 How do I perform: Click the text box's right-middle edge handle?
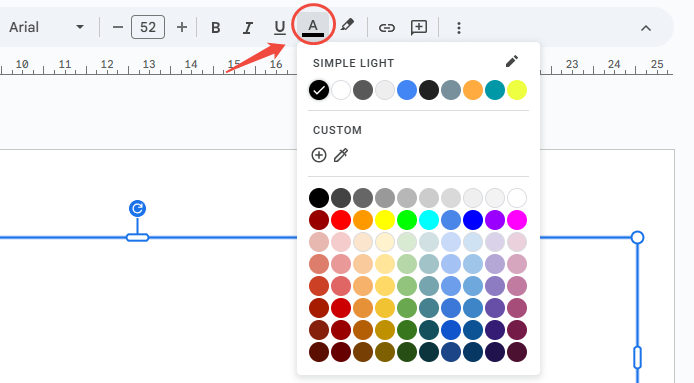(637, 358)
